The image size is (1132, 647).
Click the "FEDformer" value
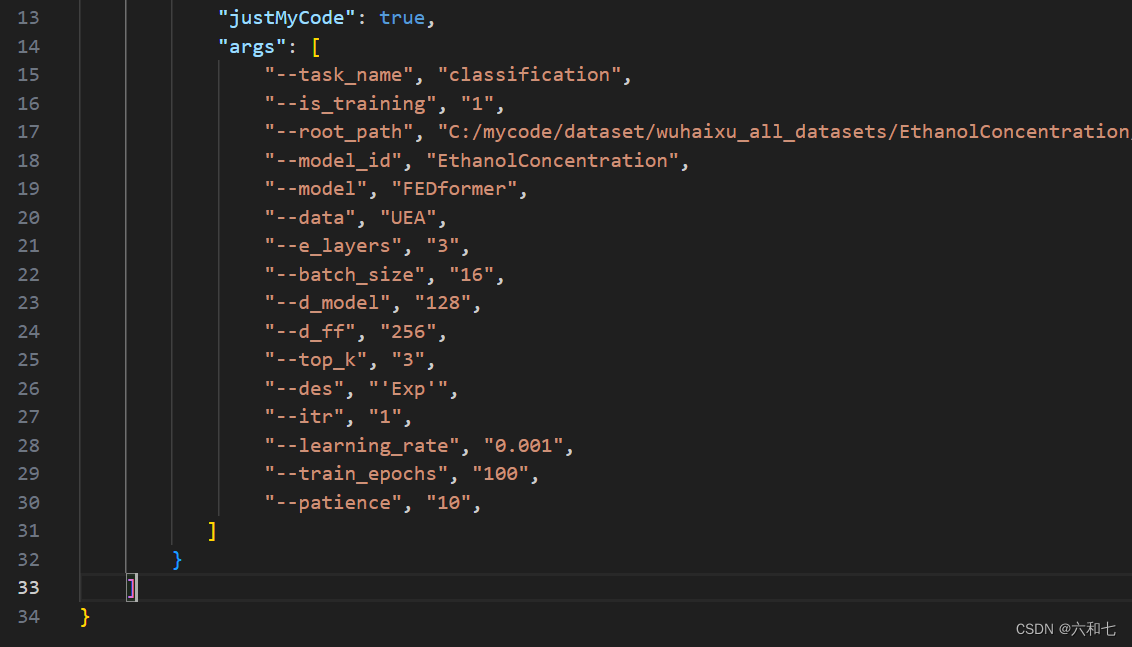coord(454,189)
